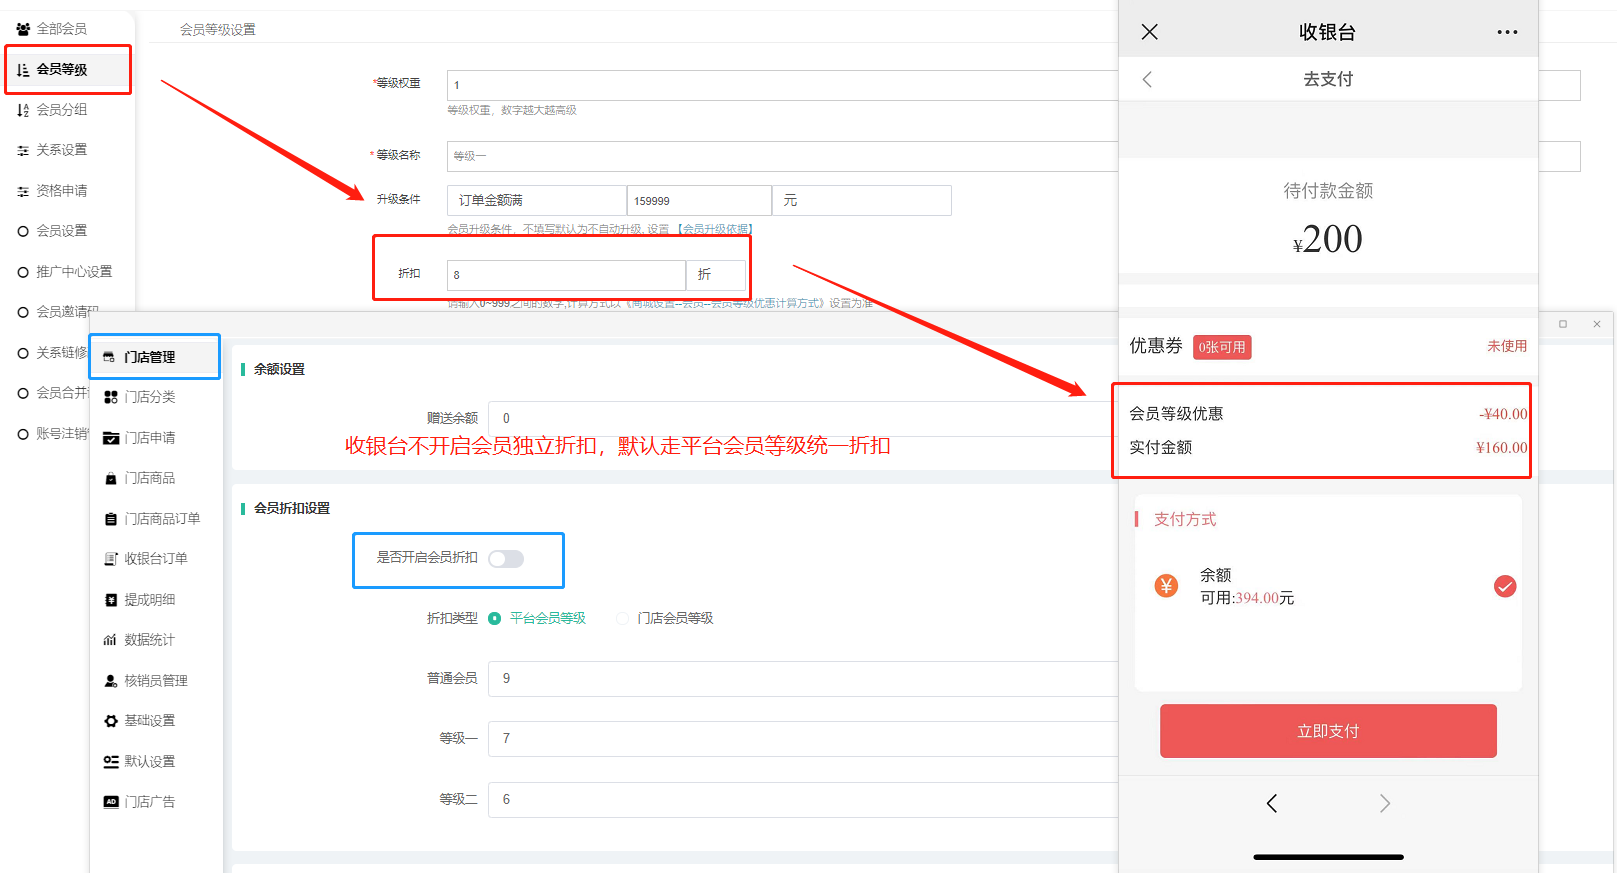1617x873 pixels.
Task: Open the 订单金额满 upgrade condition dropdown
Action: point(536,201)
